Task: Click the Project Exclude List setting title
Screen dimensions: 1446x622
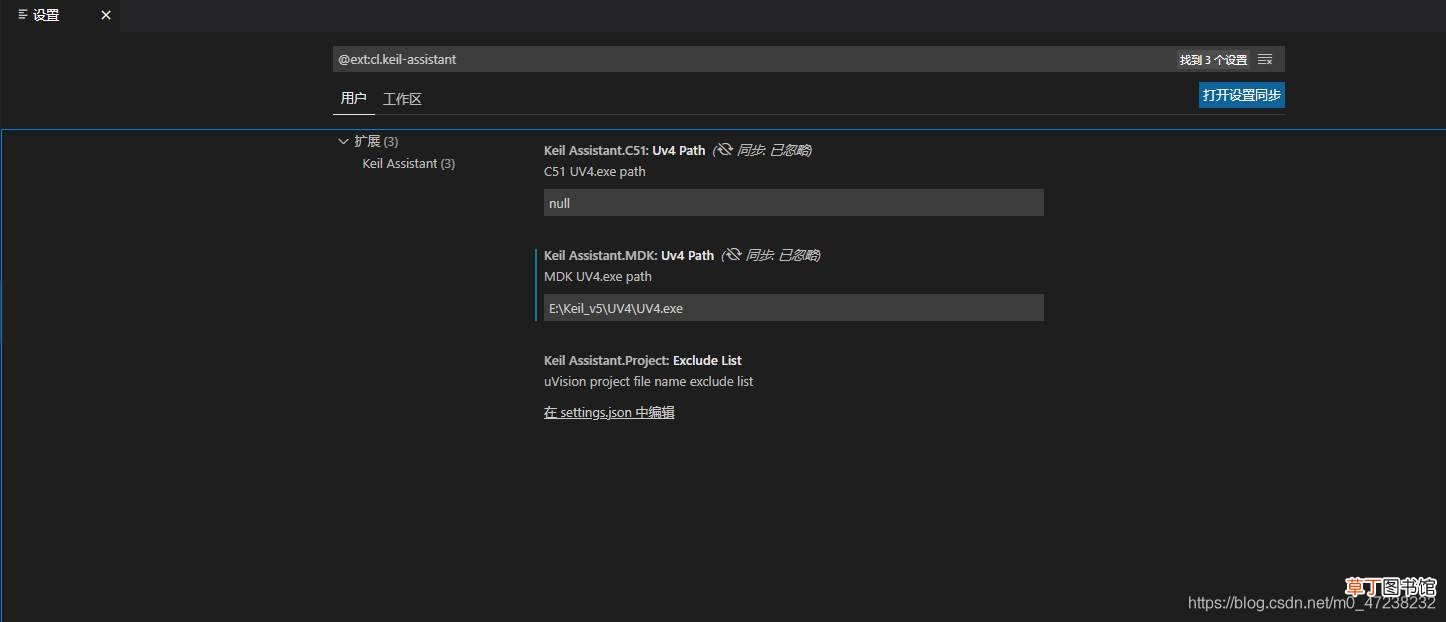Action: coord(643,360)
